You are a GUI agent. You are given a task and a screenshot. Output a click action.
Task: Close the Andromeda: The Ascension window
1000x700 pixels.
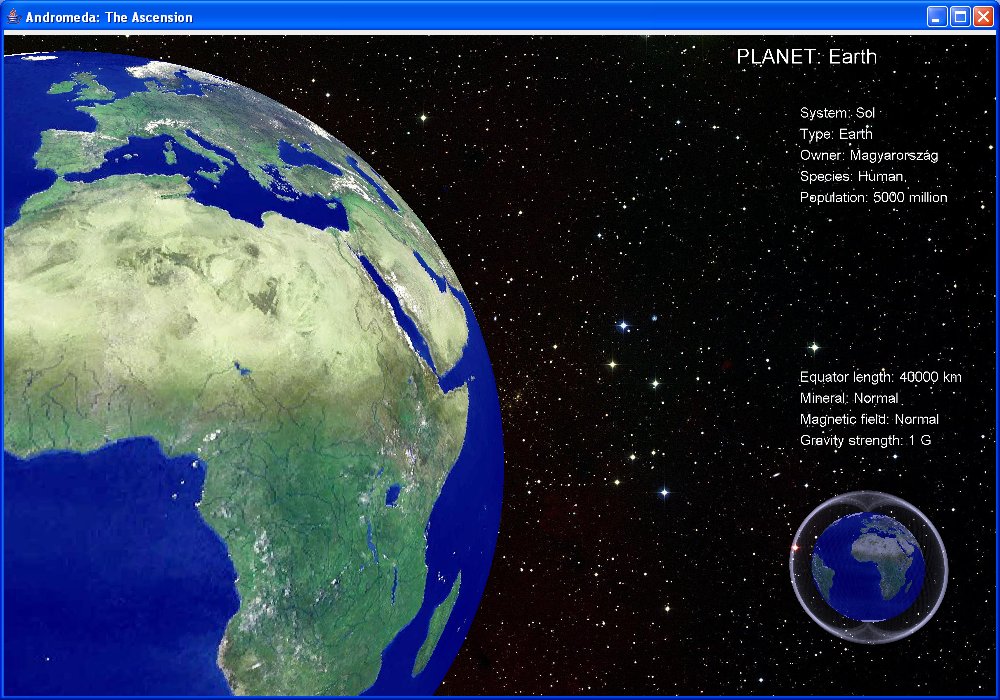pos(982,17)
